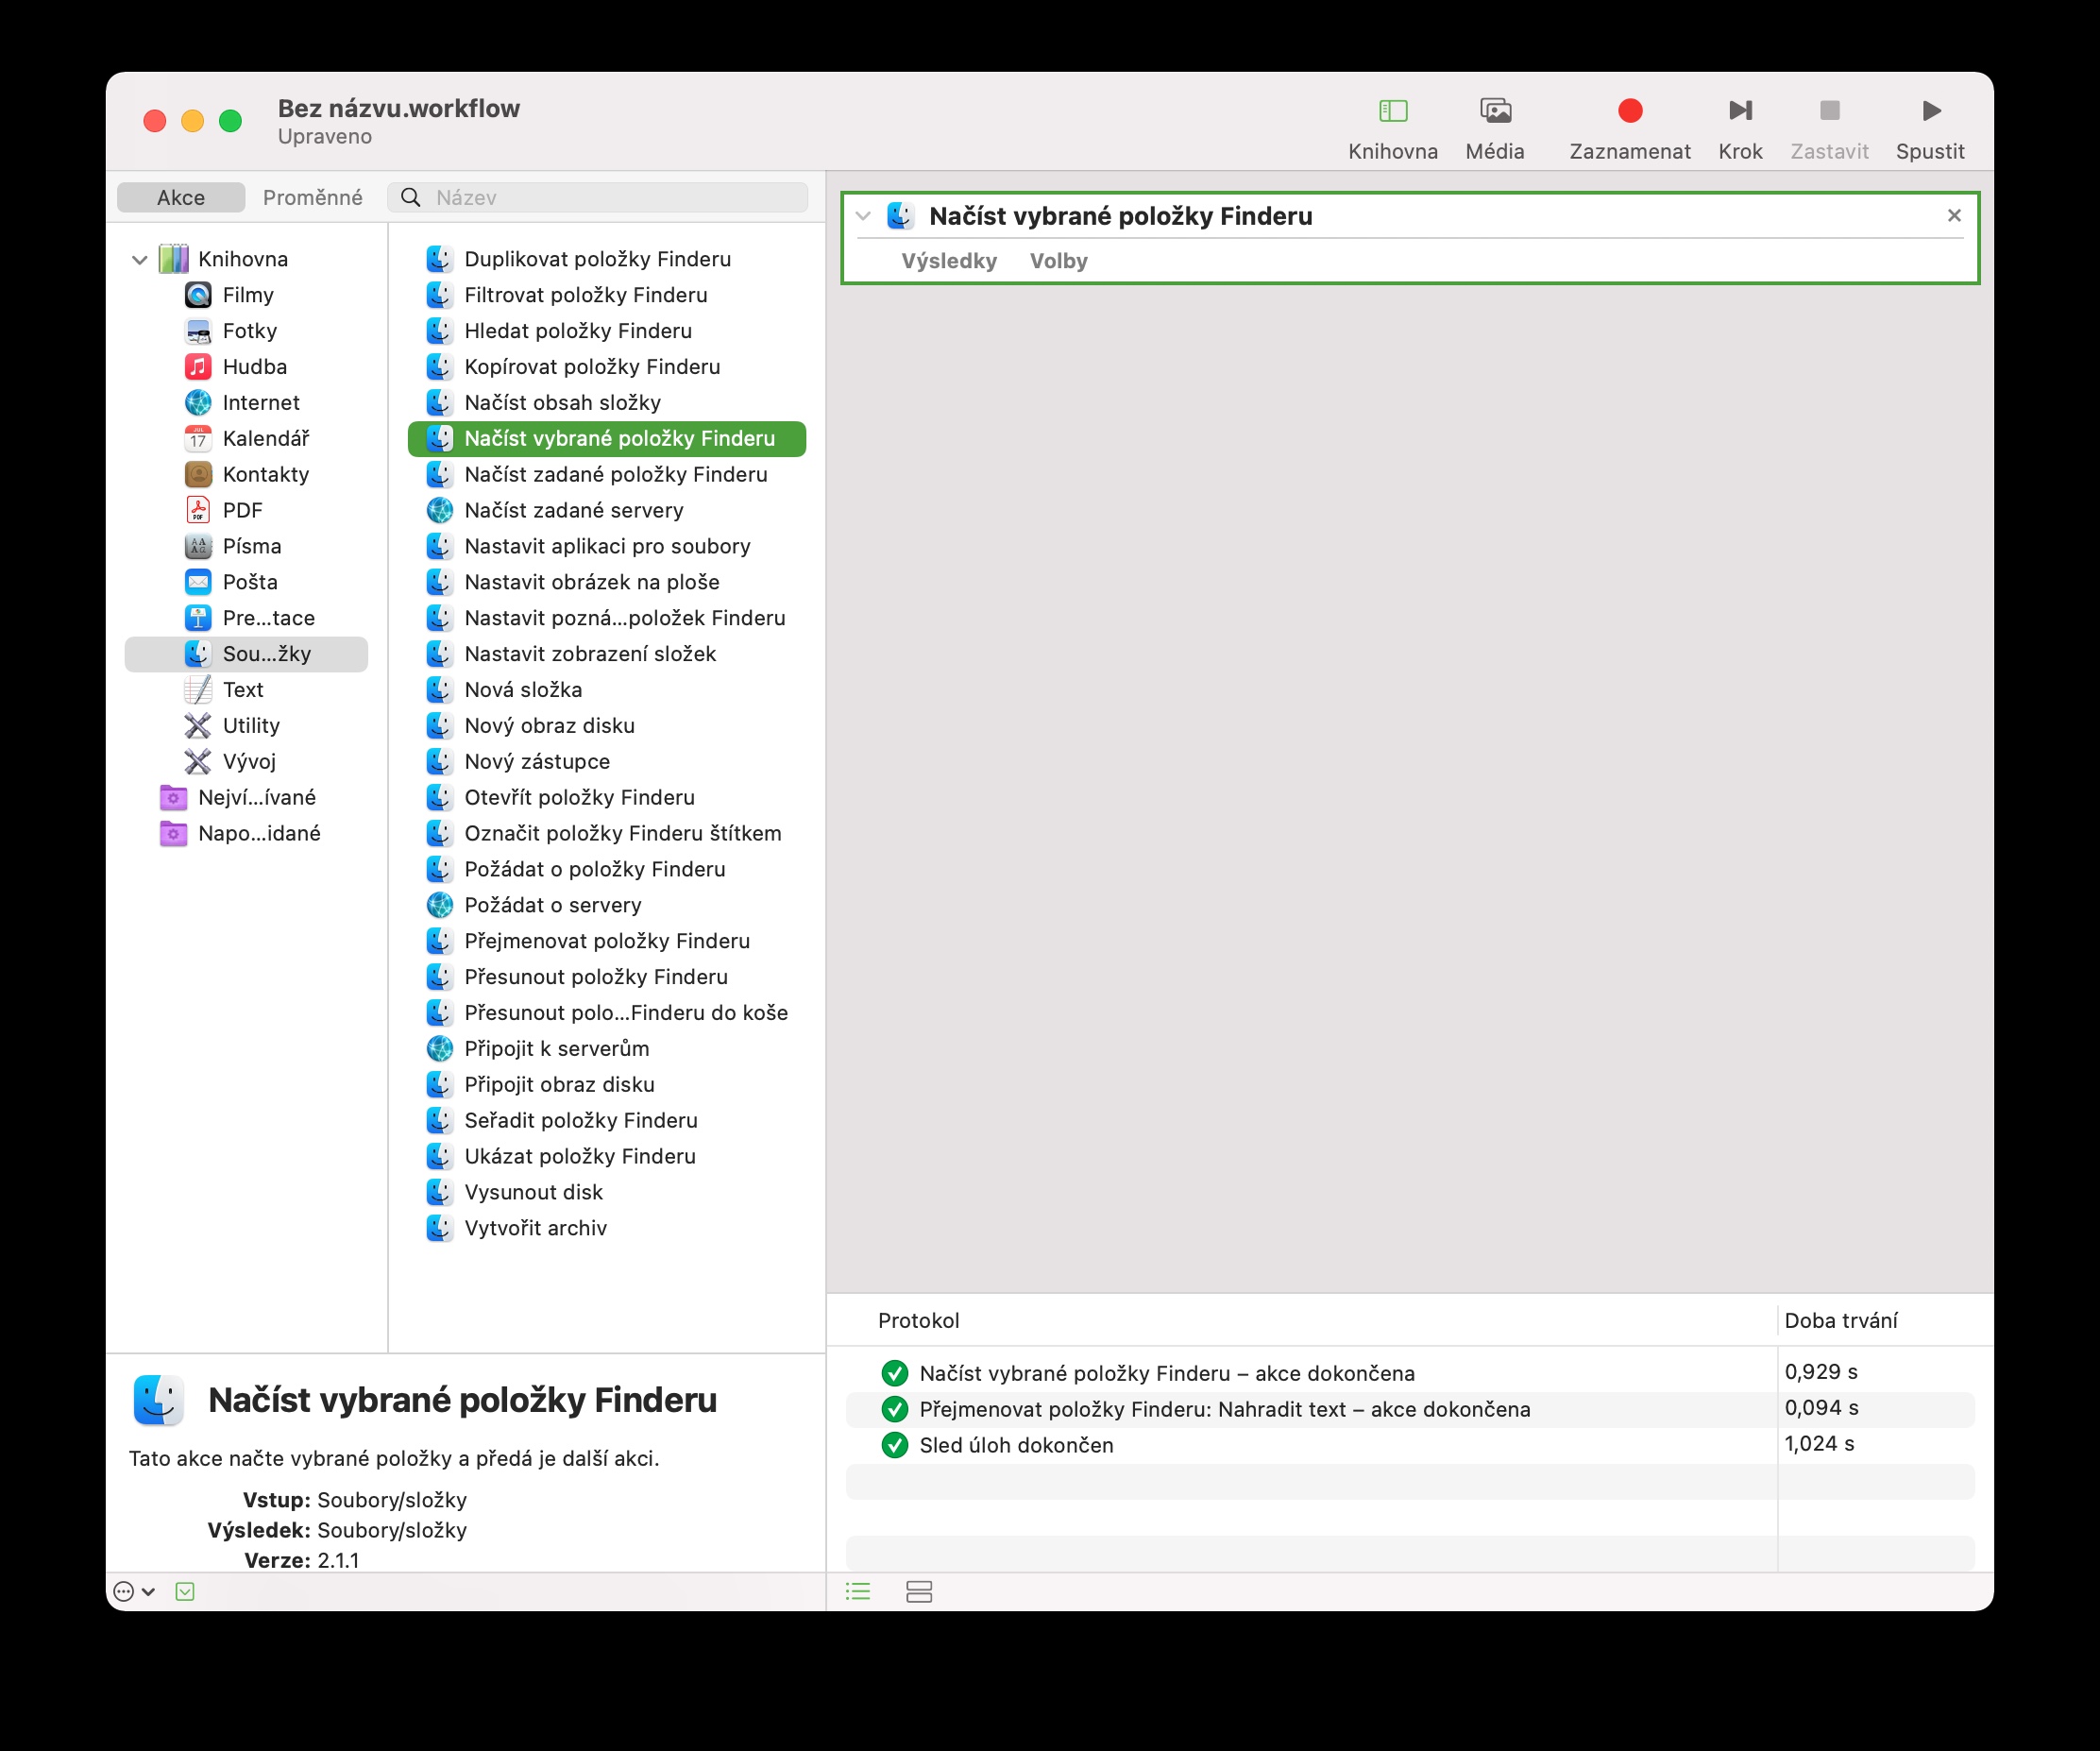Click the Krok step icon
The height and width of the screenshot is (1751, 2100).
click(1739, 111)
